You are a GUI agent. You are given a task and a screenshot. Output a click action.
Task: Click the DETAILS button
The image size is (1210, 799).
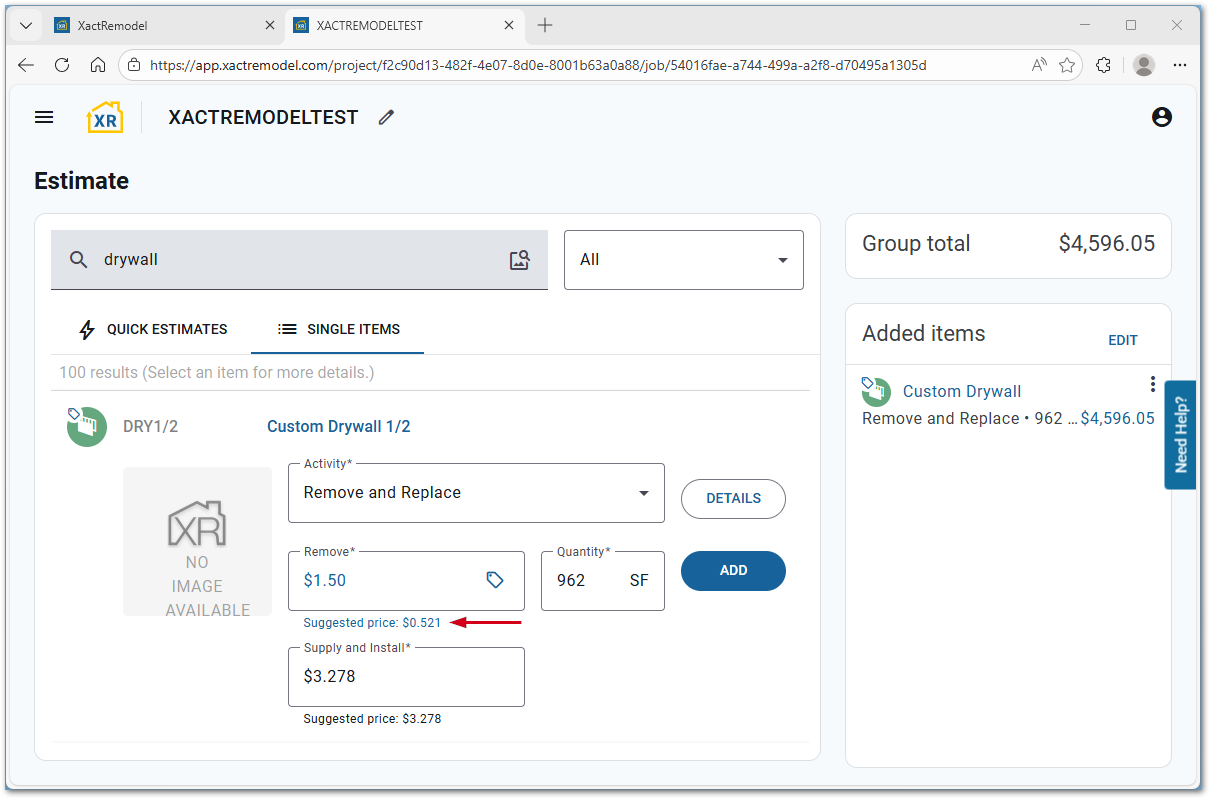click(x=733, y=498)
